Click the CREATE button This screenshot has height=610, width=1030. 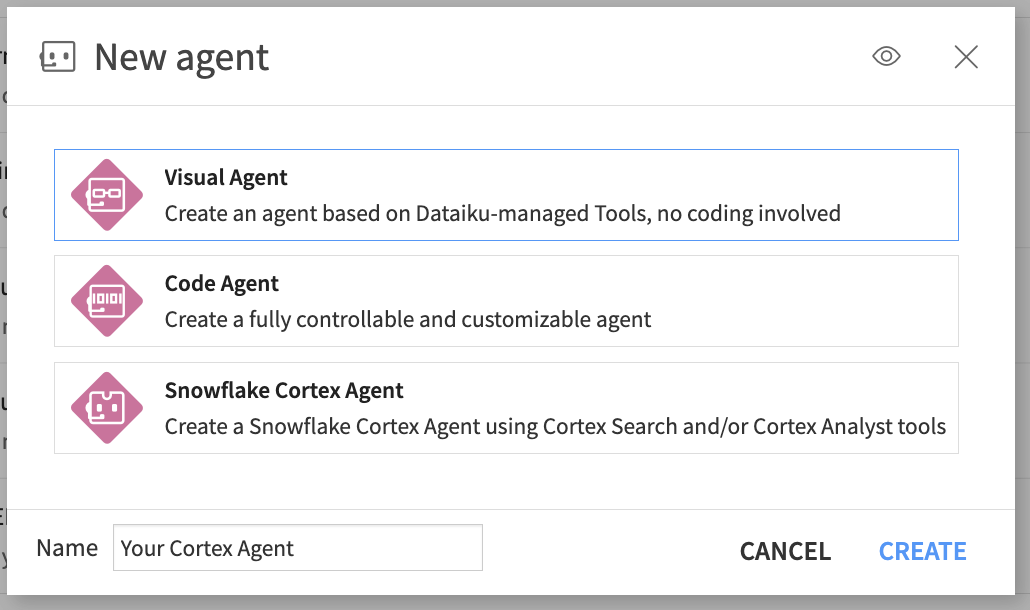(921, 551)
